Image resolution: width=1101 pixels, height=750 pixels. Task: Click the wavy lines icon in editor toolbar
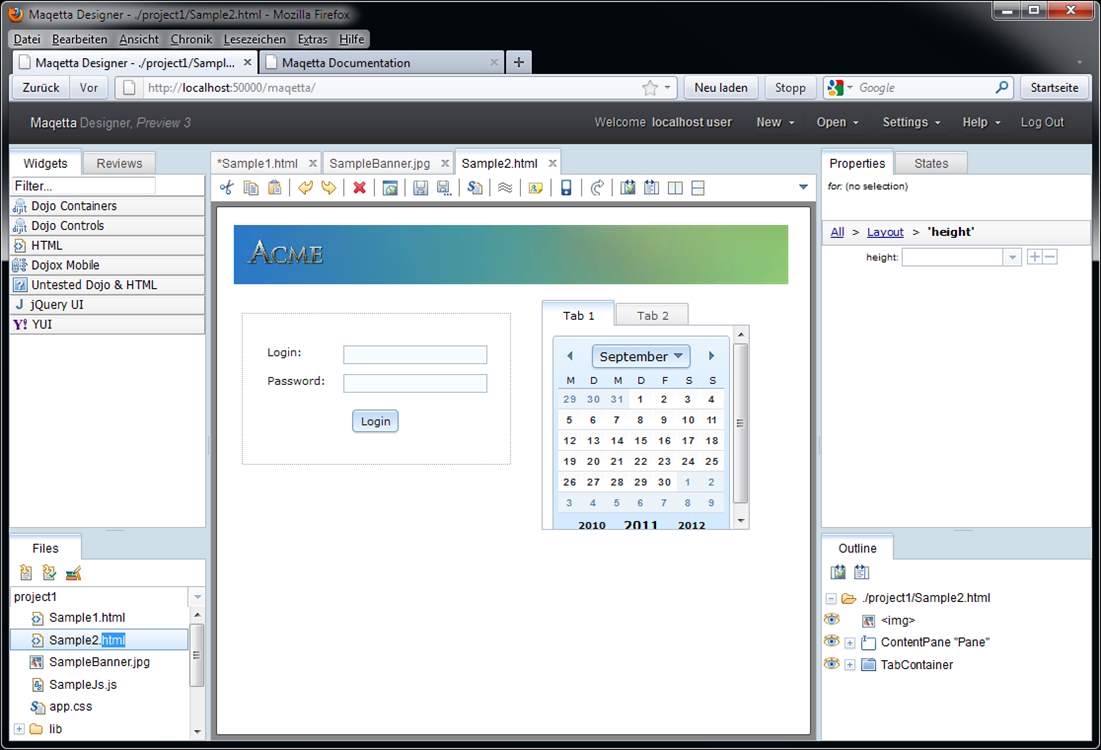point(505,188)
